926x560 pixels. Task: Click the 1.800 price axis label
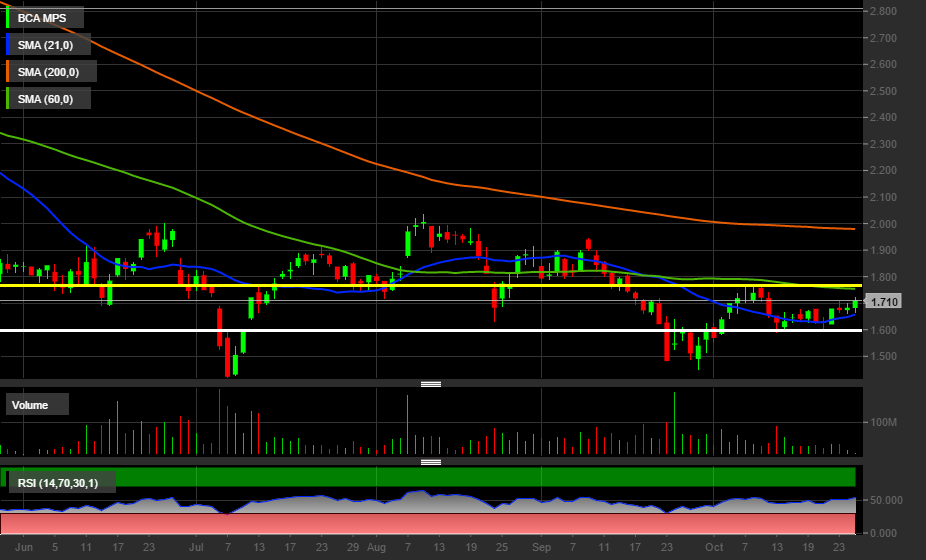coord(883,276)
